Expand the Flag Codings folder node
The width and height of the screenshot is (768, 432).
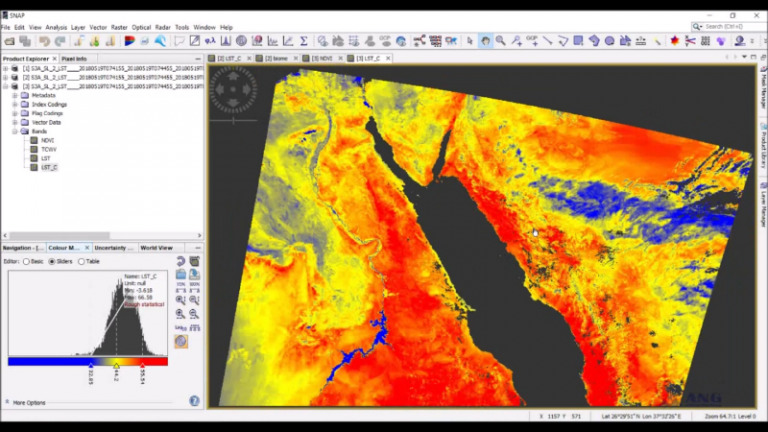[x=15, y=113]
